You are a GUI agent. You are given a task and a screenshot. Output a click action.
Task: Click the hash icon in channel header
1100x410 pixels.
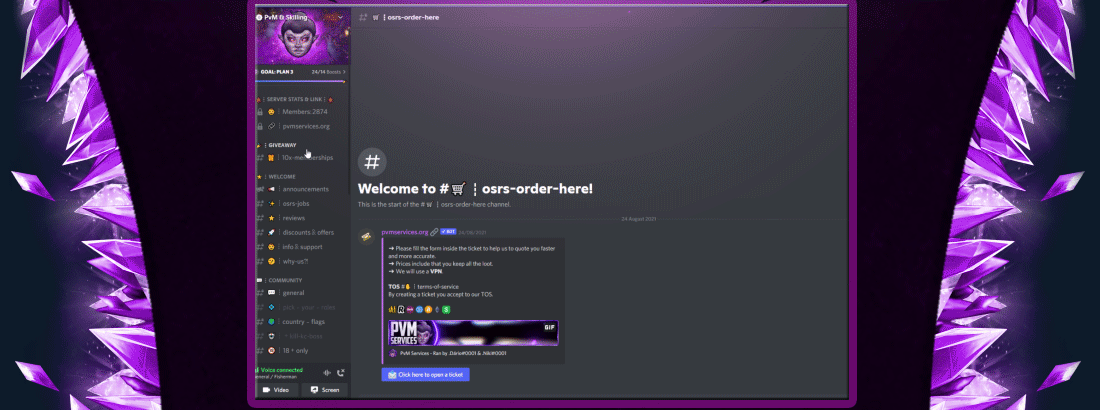click(363, 17)
